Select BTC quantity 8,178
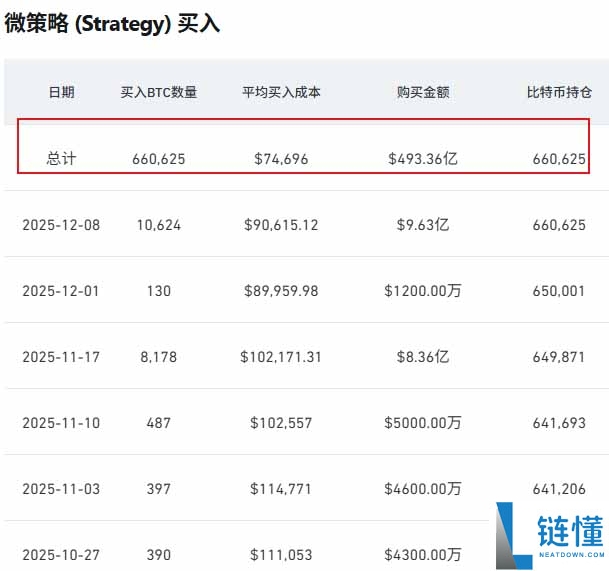The image size is (609, 571). pos(158,357)
